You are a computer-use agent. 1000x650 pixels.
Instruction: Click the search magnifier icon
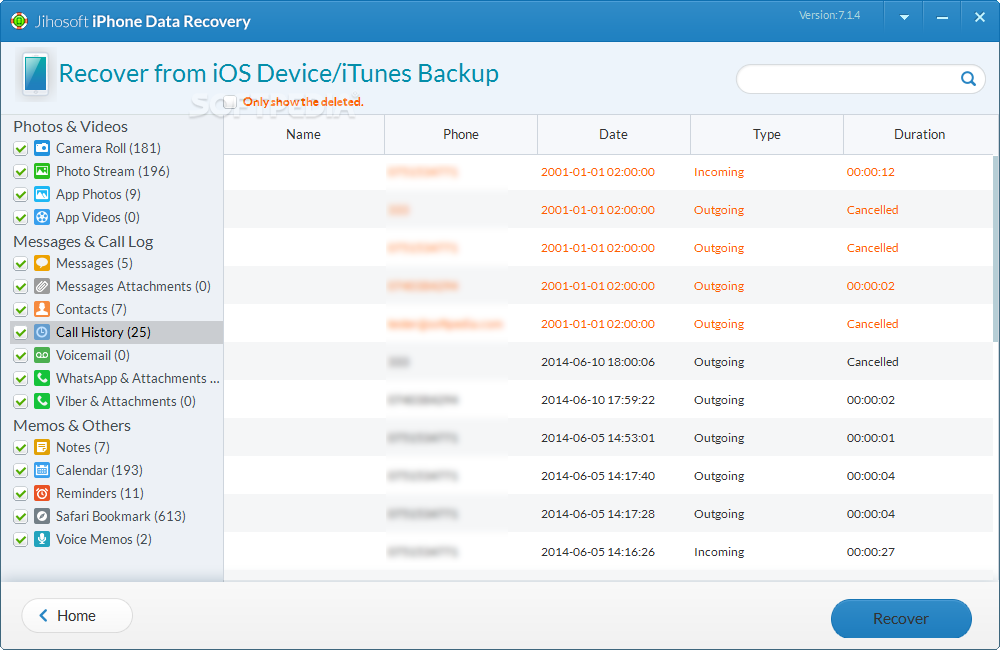(x=968, y=78)
